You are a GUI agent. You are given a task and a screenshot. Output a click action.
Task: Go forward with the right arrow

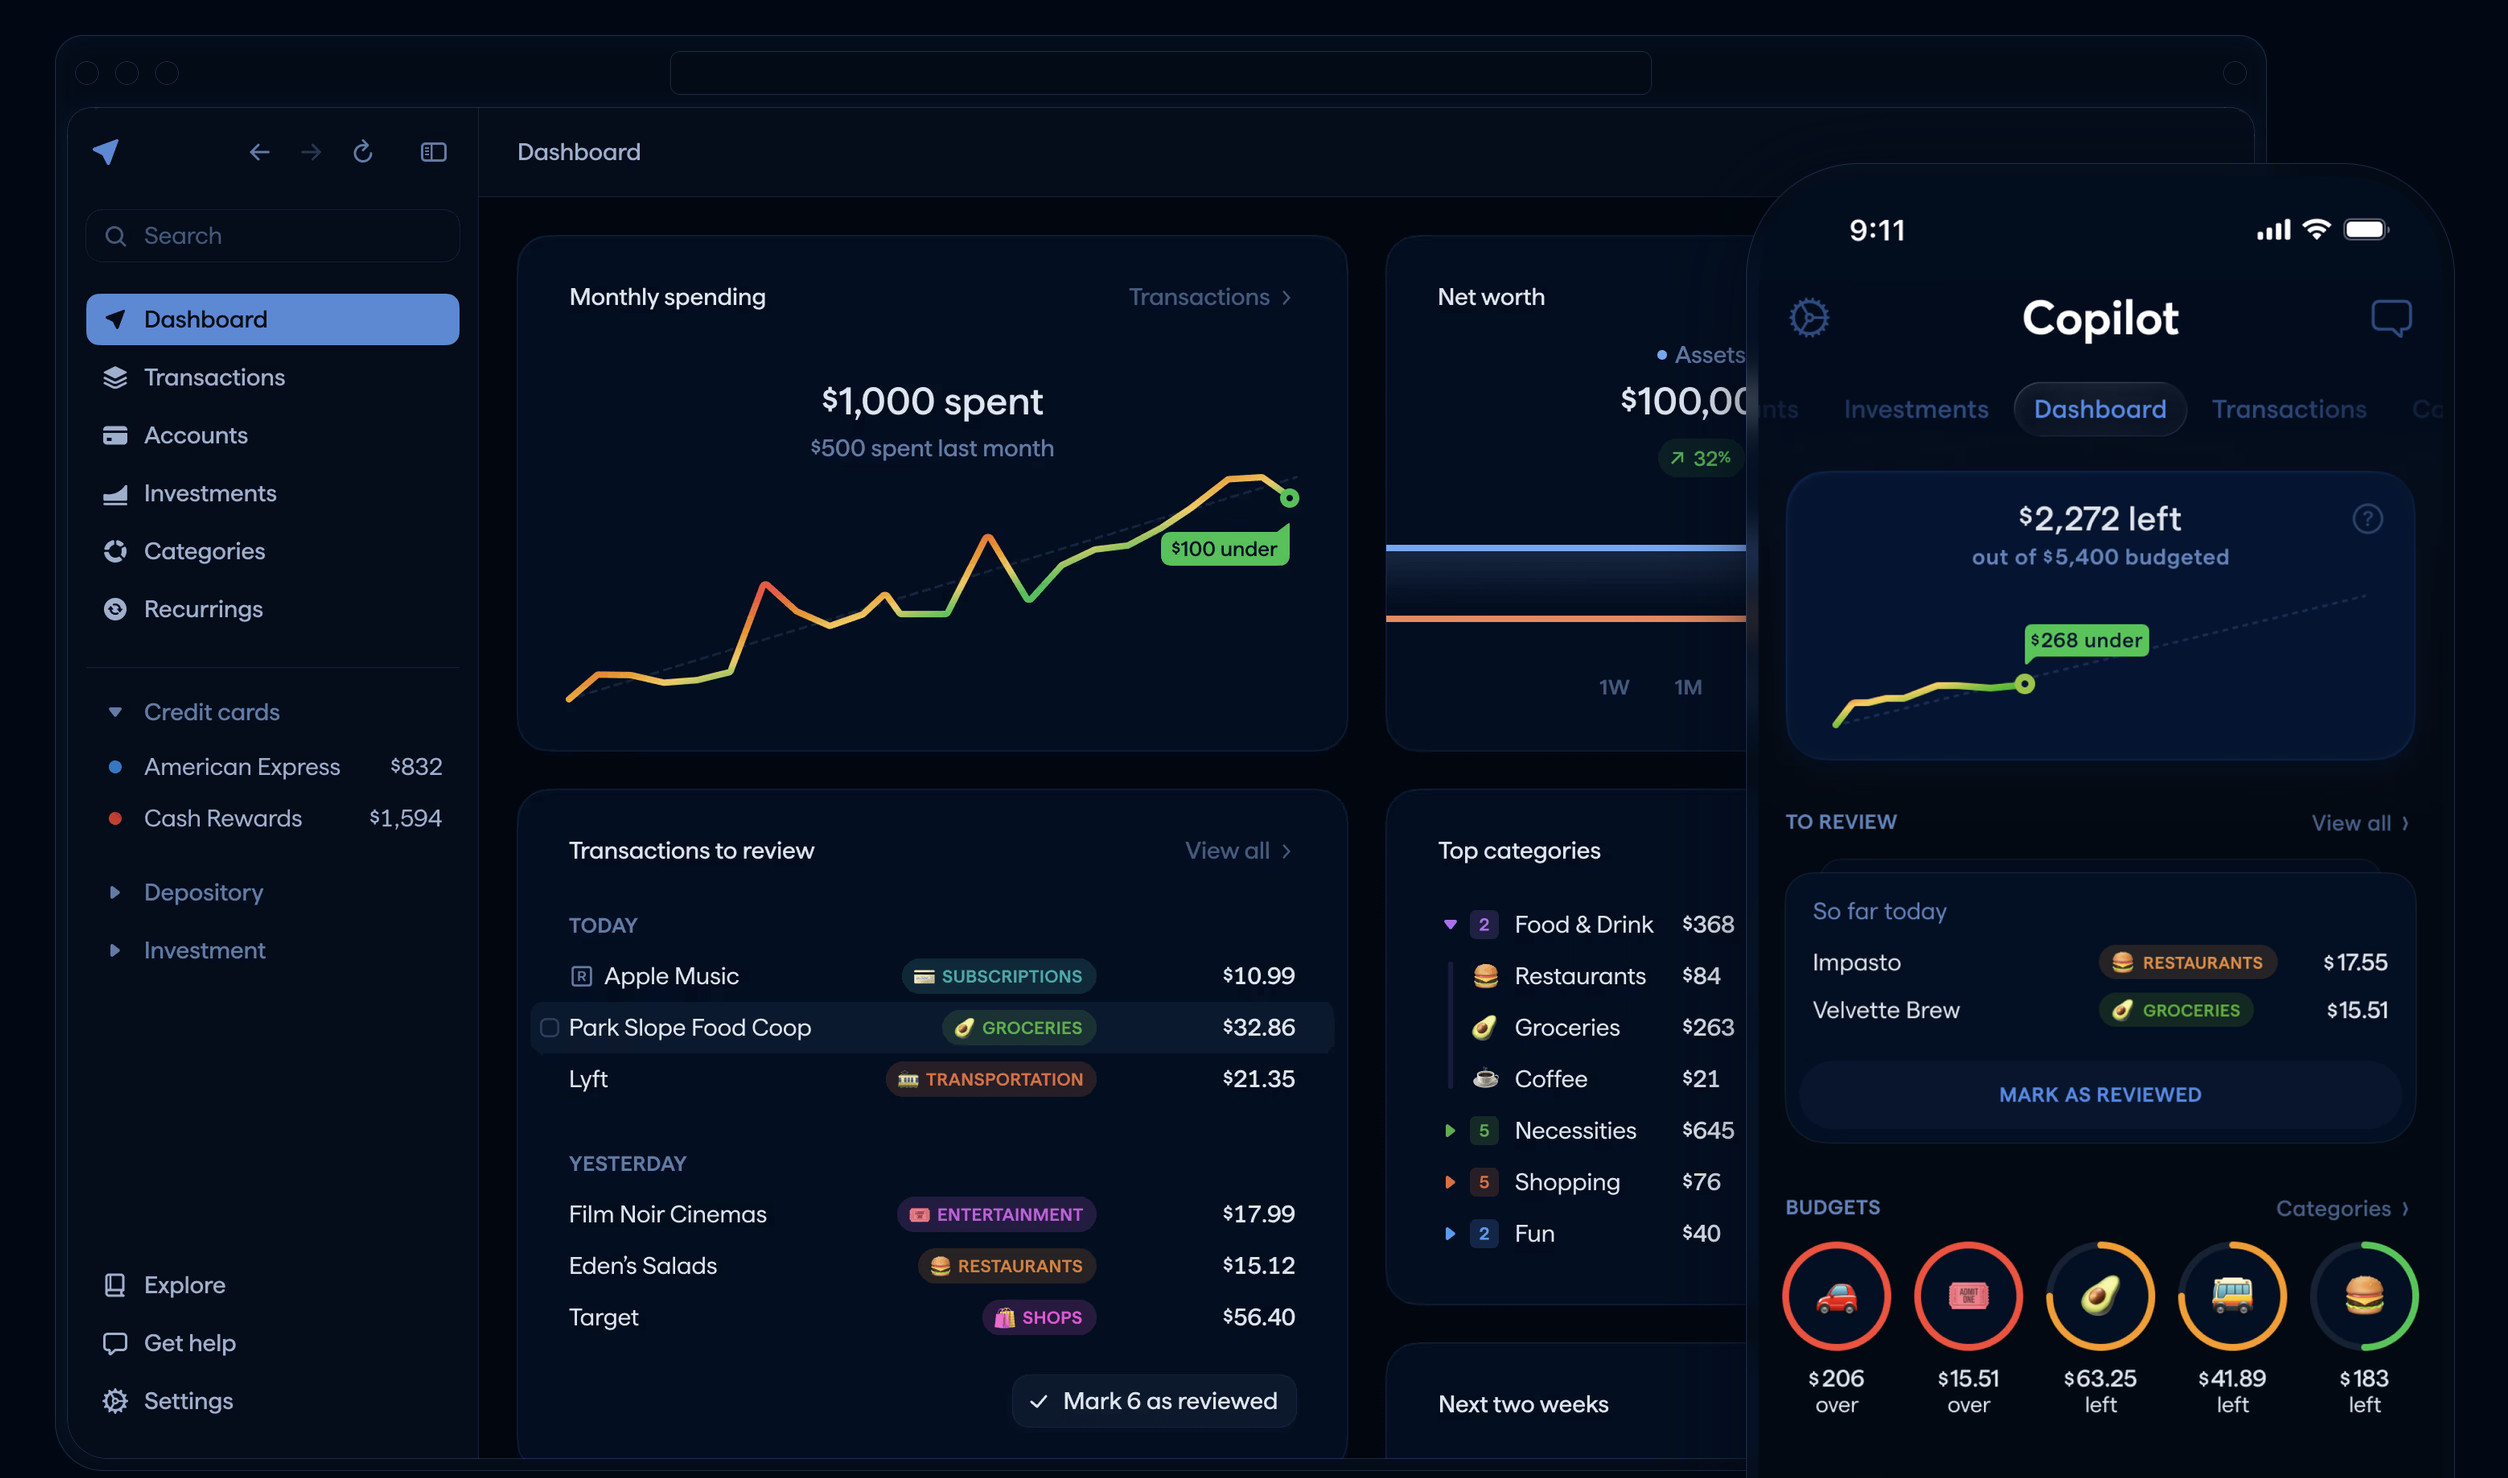pos(311,152)
